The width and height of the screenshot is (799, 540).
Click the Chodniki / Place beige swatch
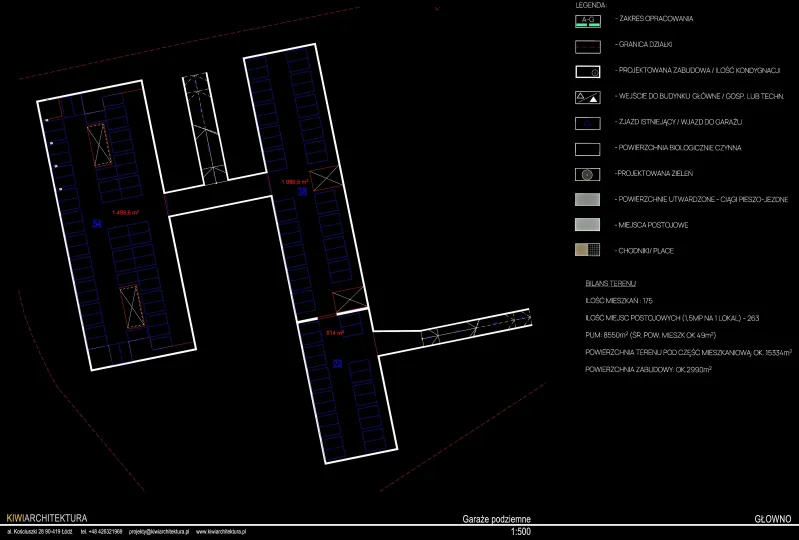[x=587, y=250]
